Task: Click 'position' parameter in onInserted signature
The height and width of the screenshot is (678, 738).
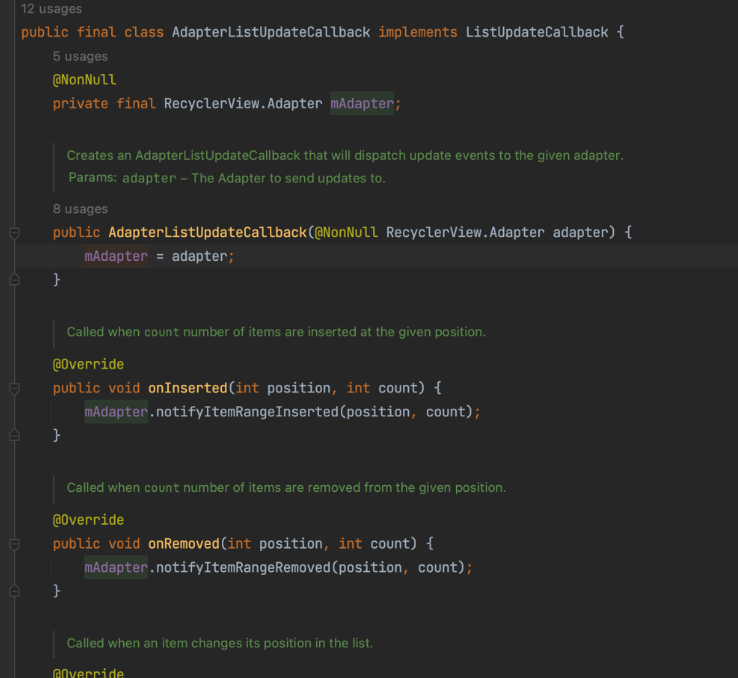Action: coord(298,388)
